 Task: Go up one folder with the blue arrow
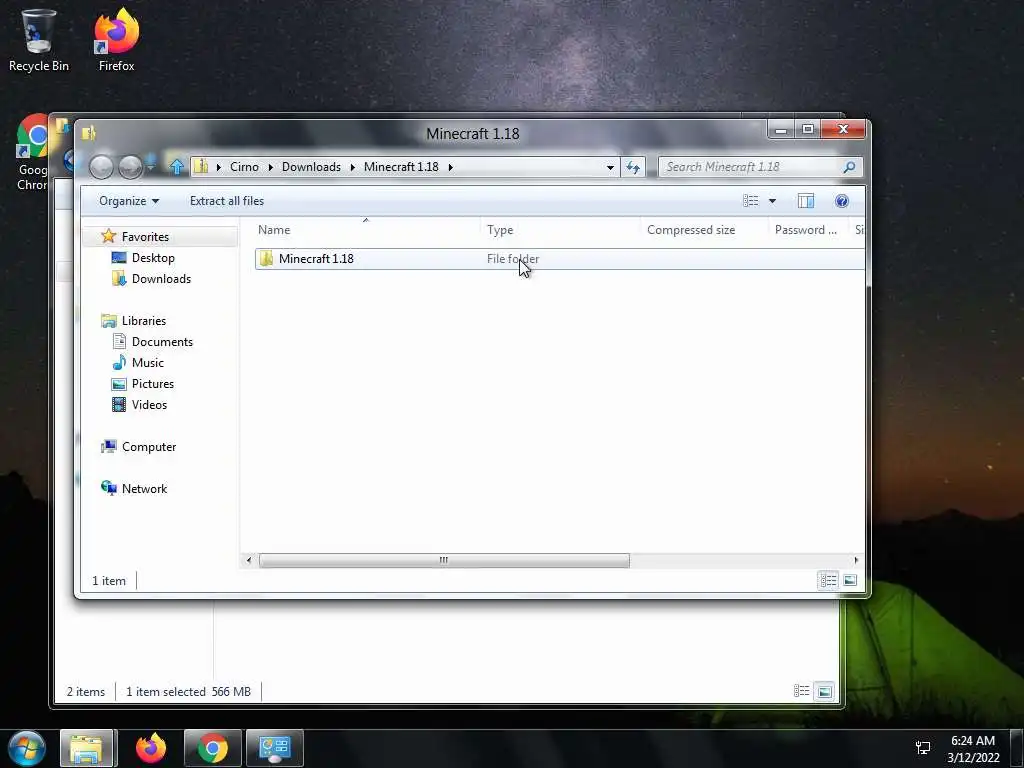[176, 167]
